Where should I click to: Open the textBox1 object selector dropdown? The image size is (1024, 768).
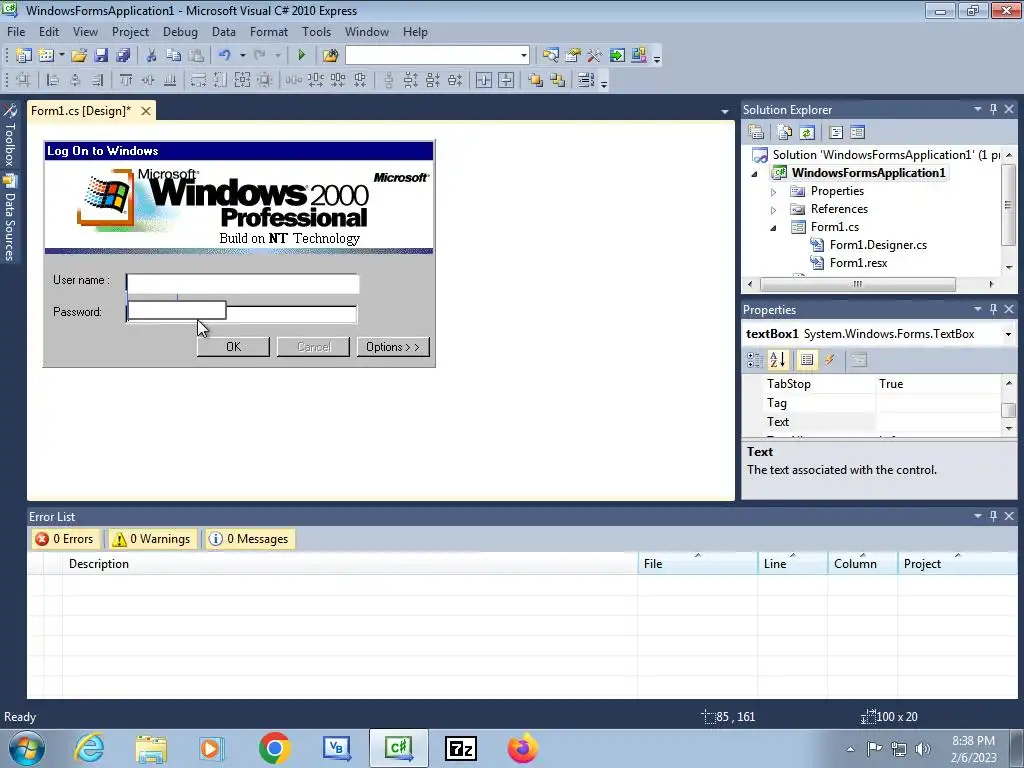click(x=1008, y=334)
